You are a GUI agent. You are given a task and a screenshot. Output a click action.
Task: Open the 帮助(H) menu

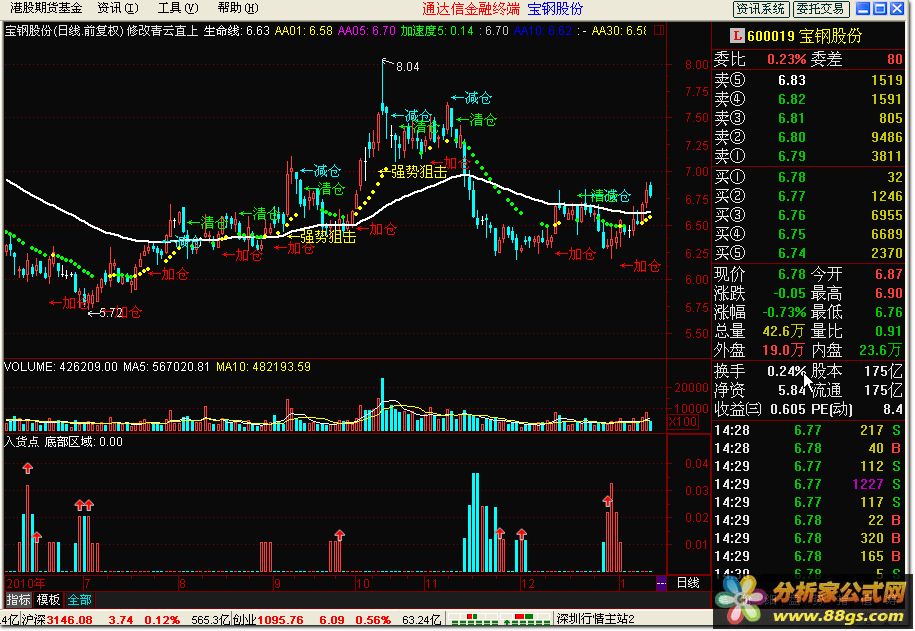click(238, 8)
